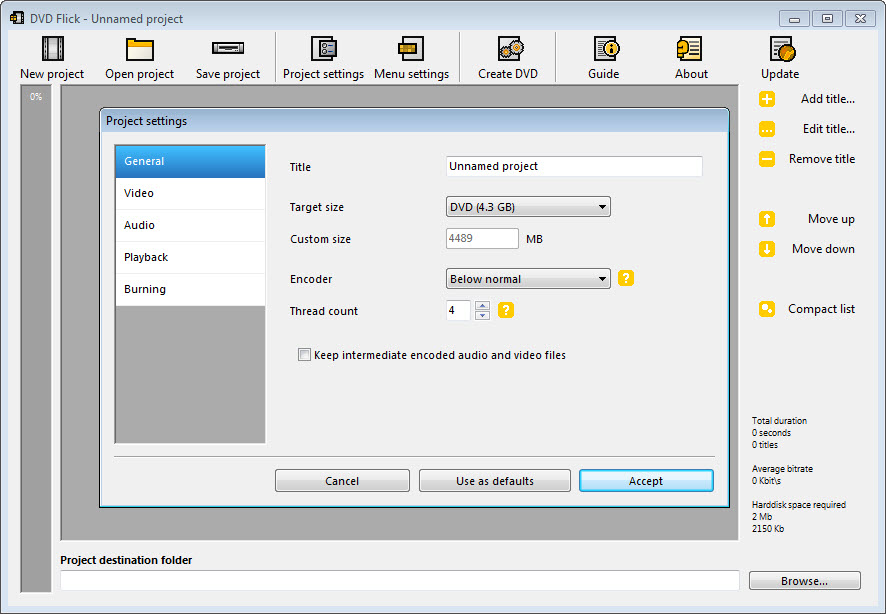Click the '0 seconds' total duration value
886x614 pixels.
771,433
